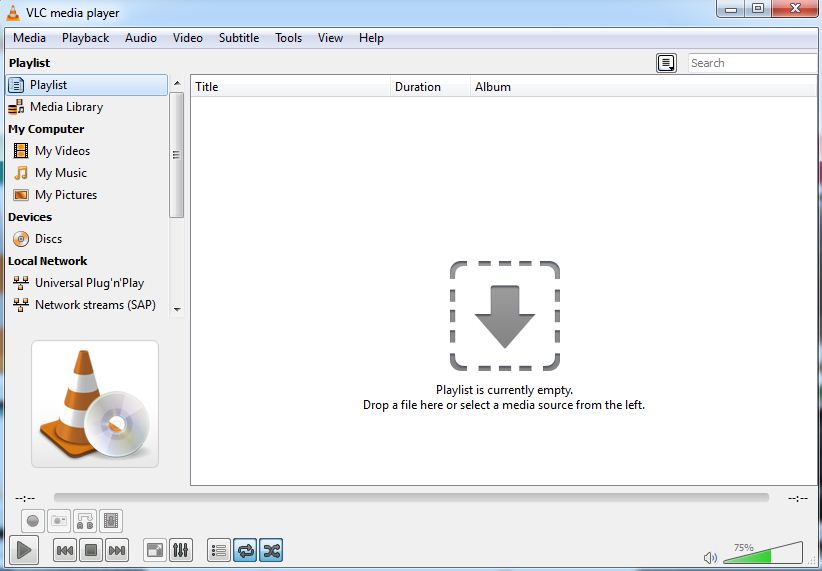Click the Playlist list icon in sidebar
The width and height of the screenshot is (822, 571).
(x=16, y=85)
